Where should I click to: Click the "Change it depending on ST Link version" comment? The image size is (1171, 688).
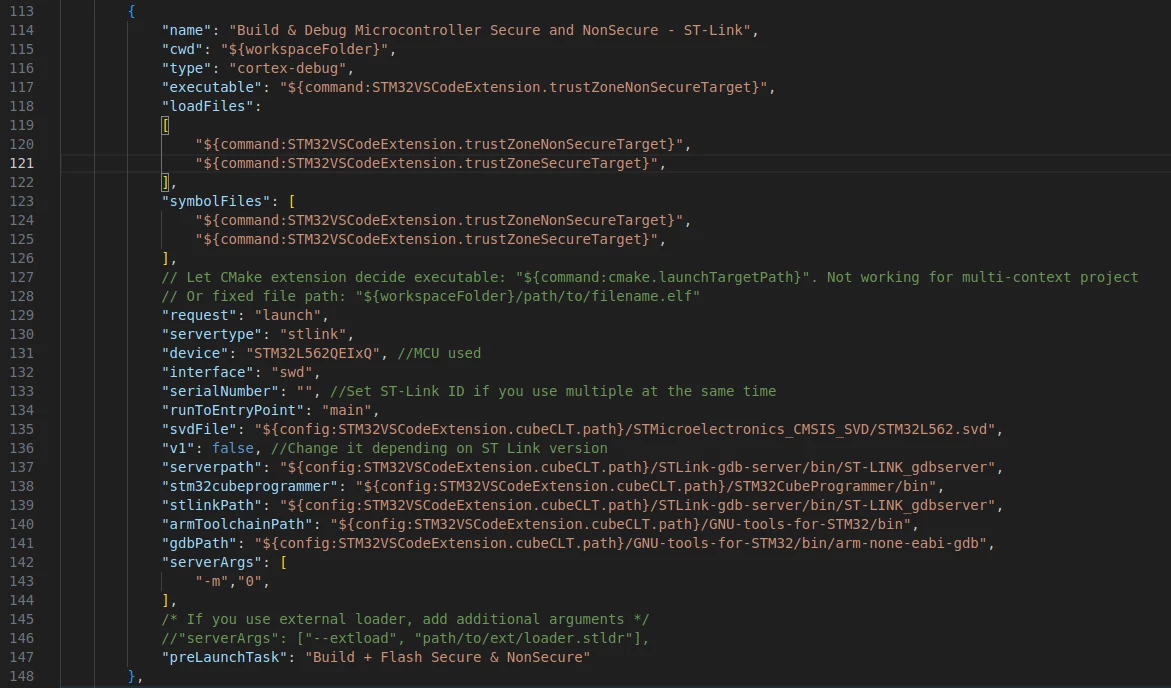click(439, 448)
